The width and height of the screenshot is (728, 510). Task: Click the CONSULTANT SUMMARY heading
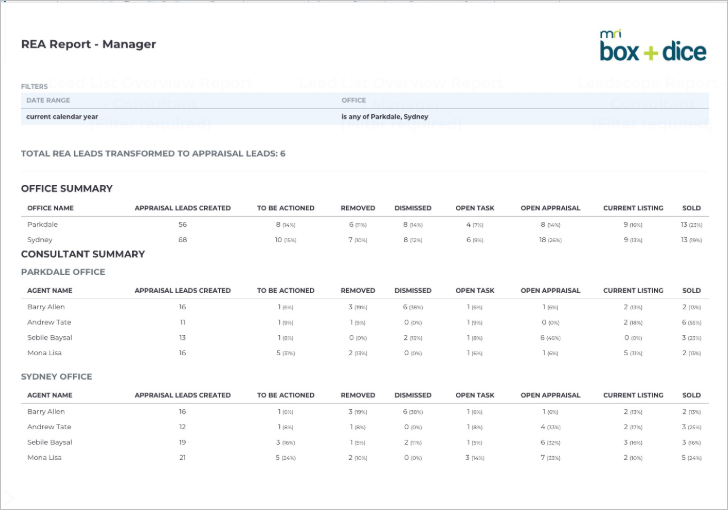(x=83, y=254)
